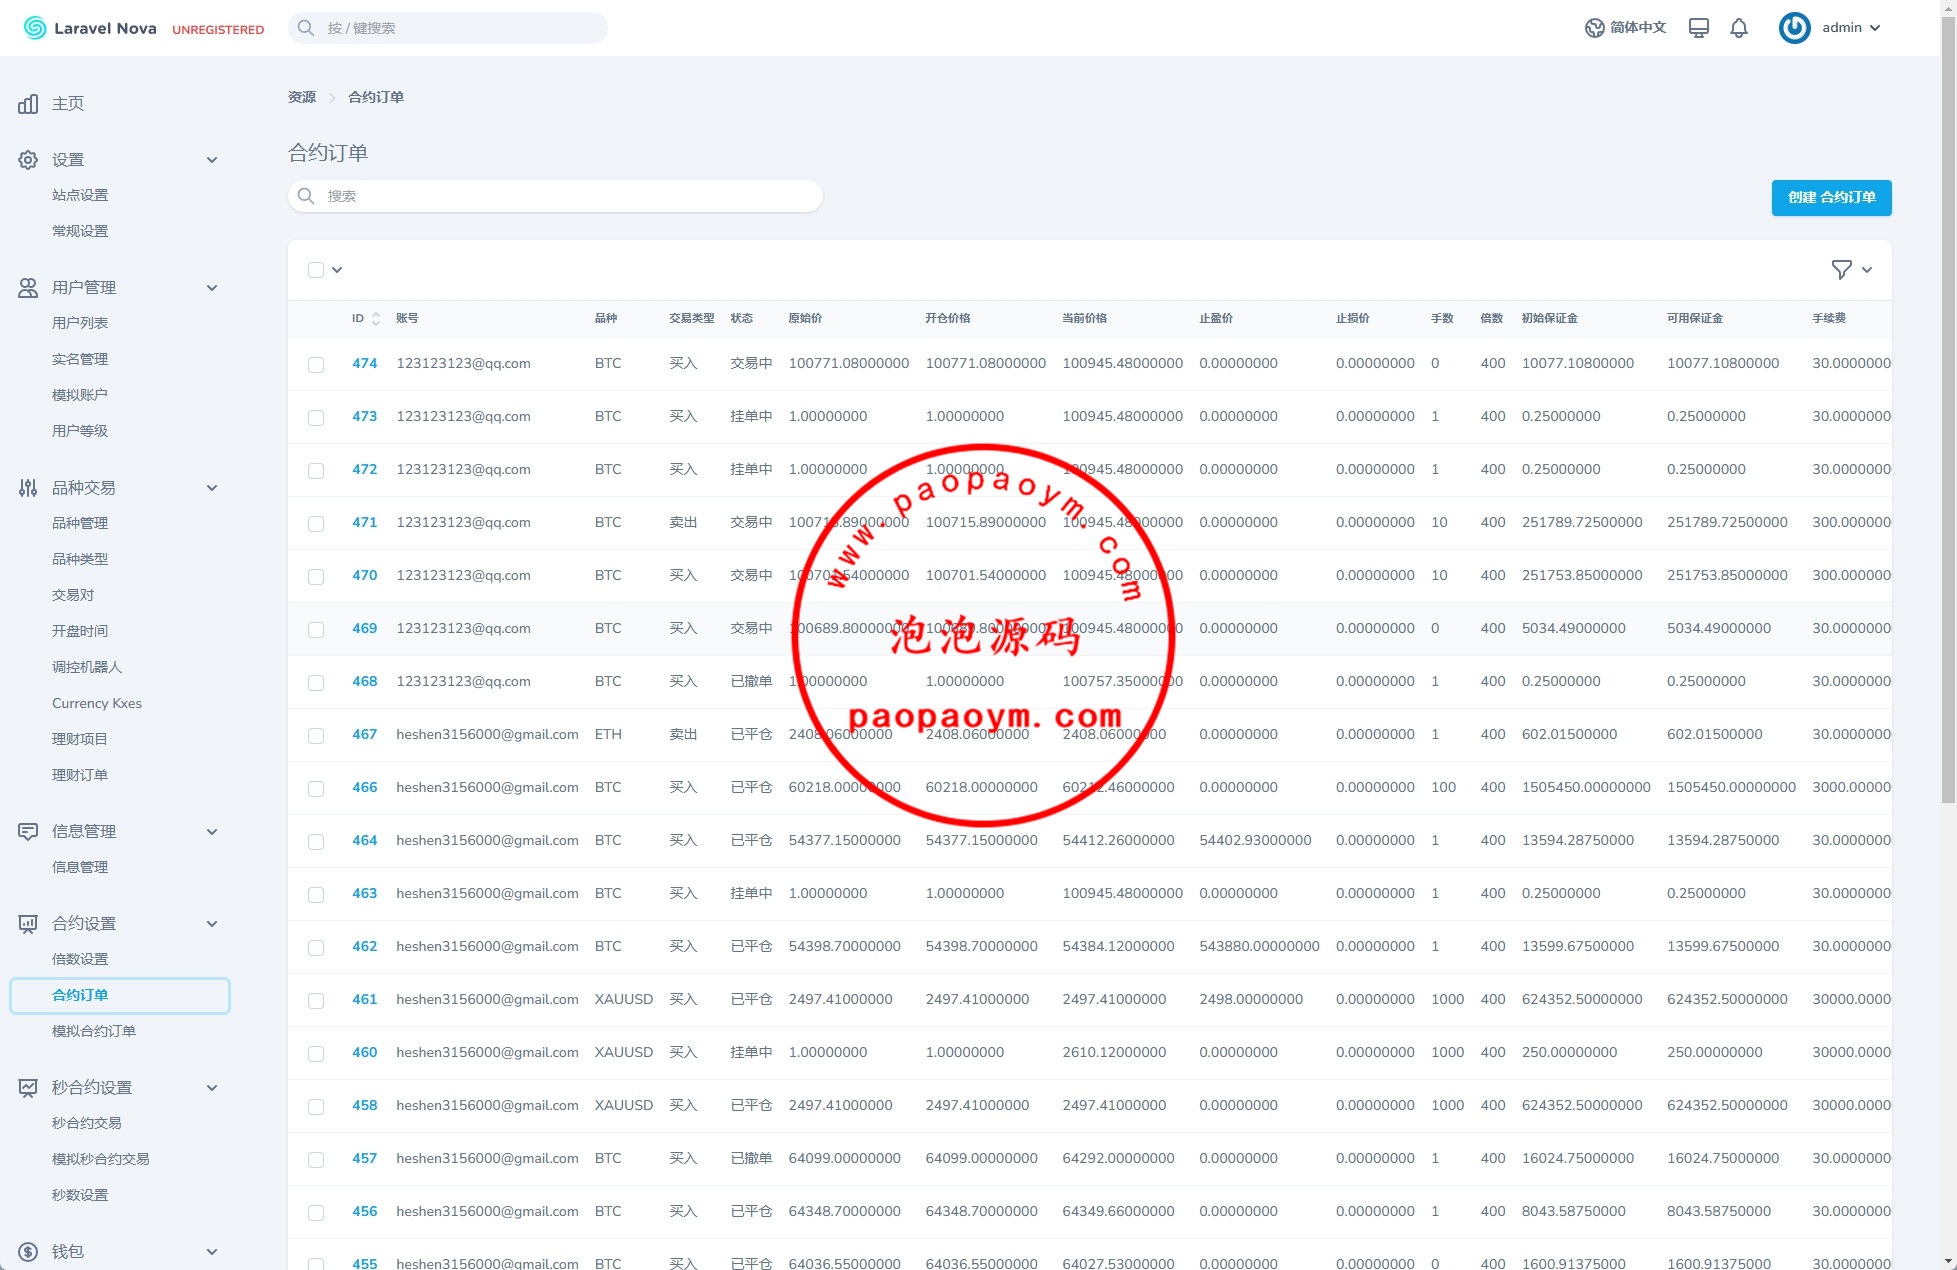Select the checkbox for order 457

click(316, 1160)
